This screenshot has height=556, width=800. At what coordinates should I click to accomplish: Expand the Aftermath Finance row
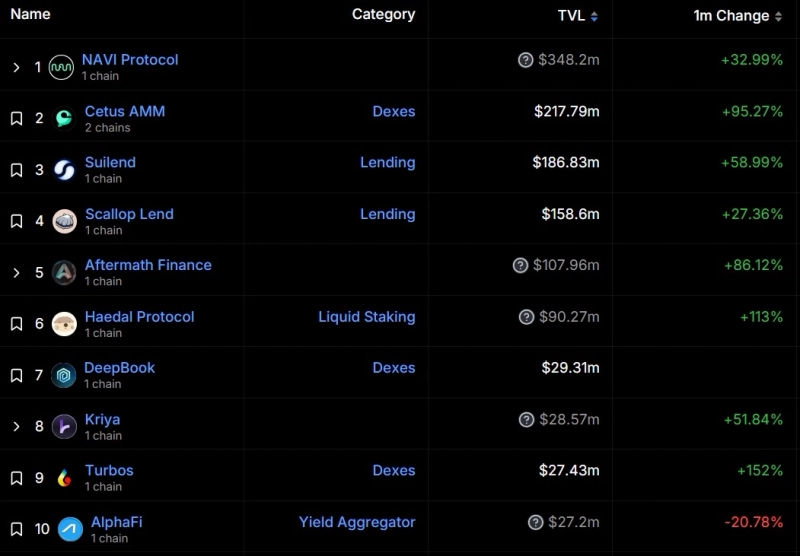(x=16, y=272)
